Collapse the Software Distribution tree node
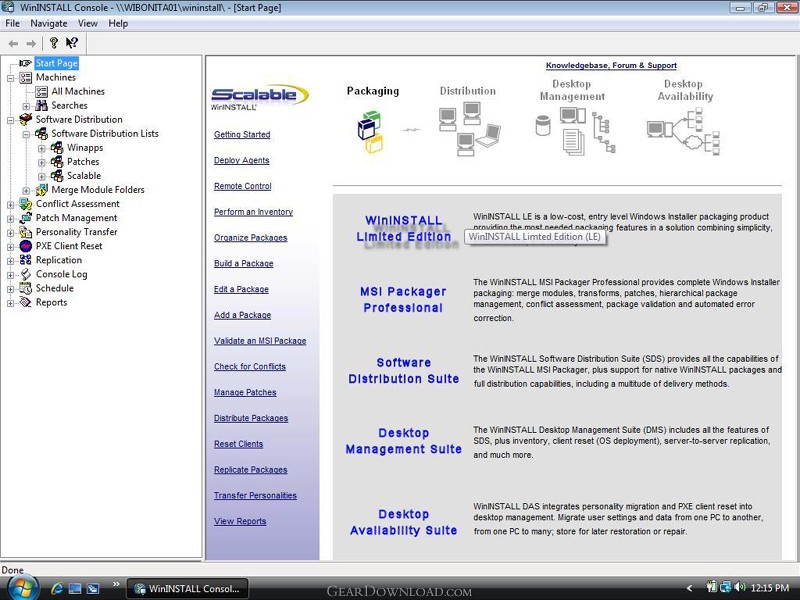This screenshot has width=800, height=600. (10, 120)
